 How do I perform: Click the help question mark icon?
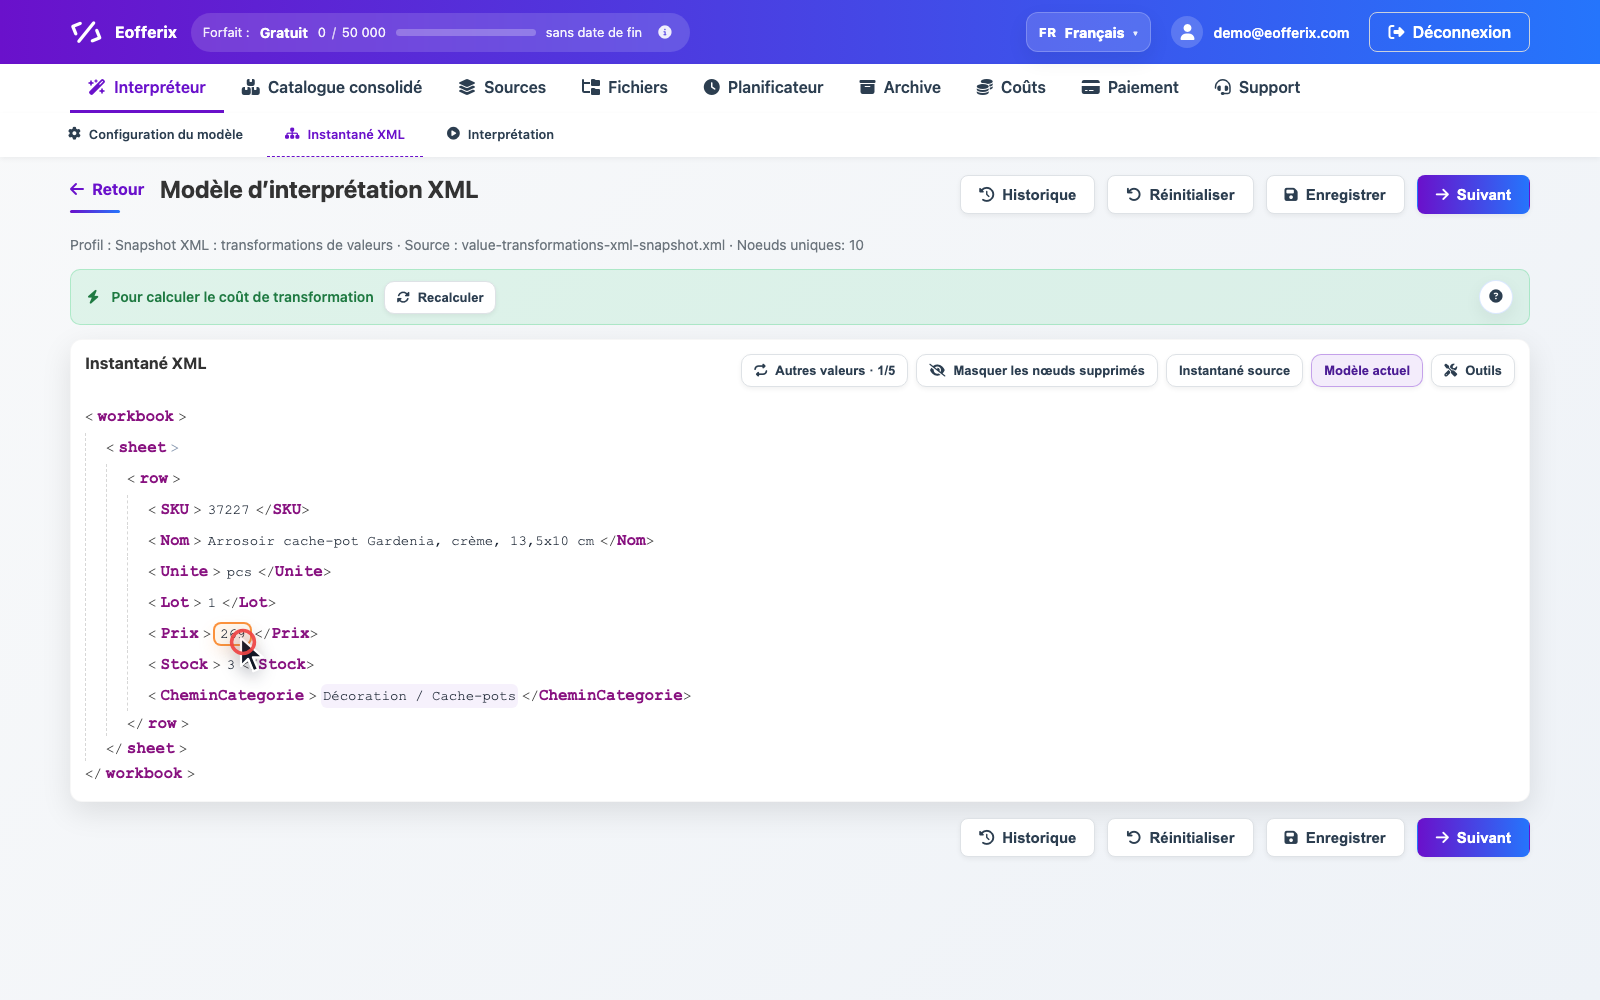coord(1495,296)
